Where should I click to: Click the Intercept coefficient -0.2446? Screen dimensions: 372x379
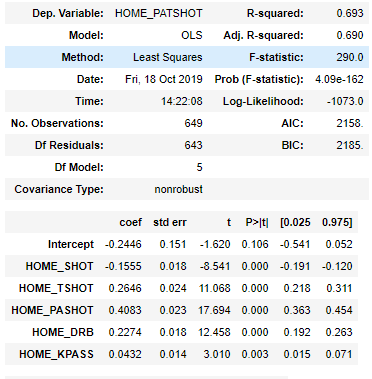click(123, 244)
